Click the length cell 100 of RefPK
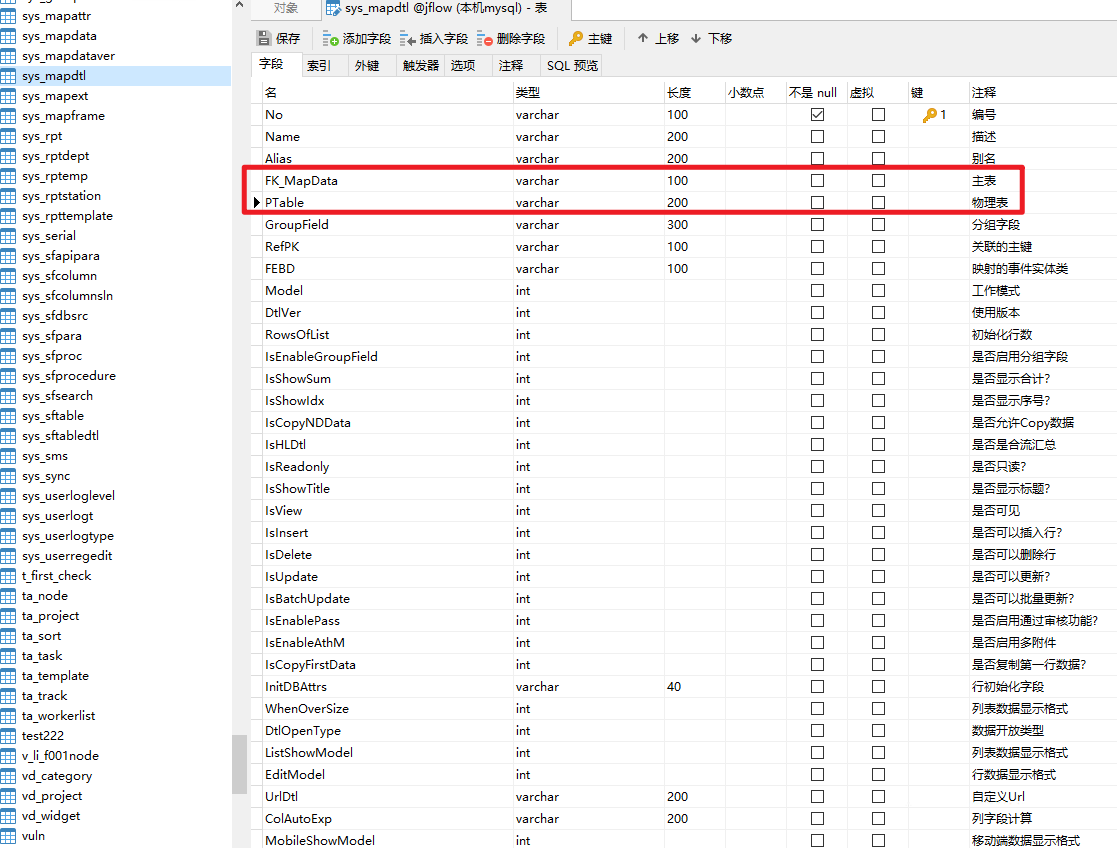This screenshot has width=1117, height=848. [695, 247]
